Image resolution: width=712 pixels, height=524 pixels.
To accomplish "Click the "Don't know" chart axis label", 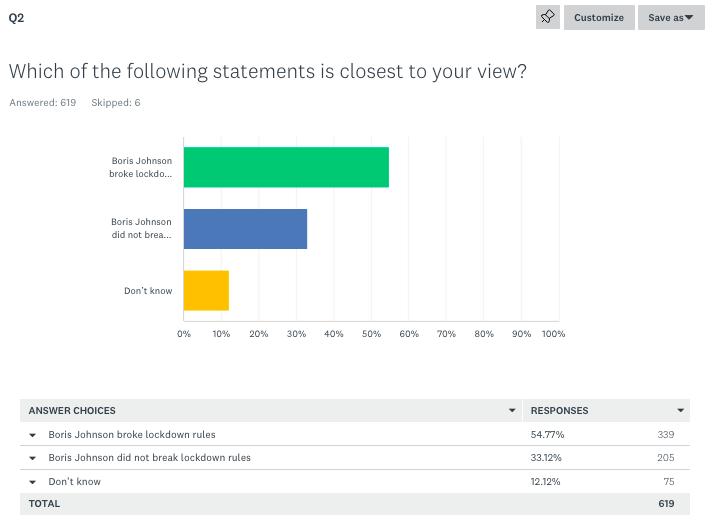I will [148, 291].
